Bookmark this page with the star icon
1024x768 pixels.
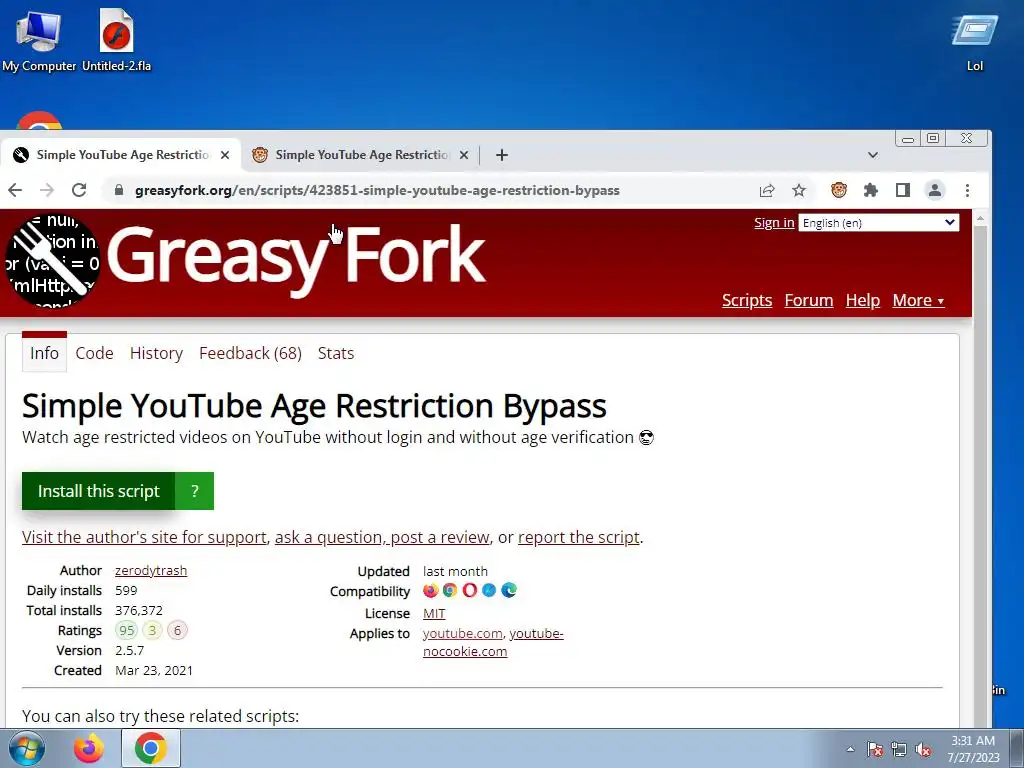click(x=799, y=190)
